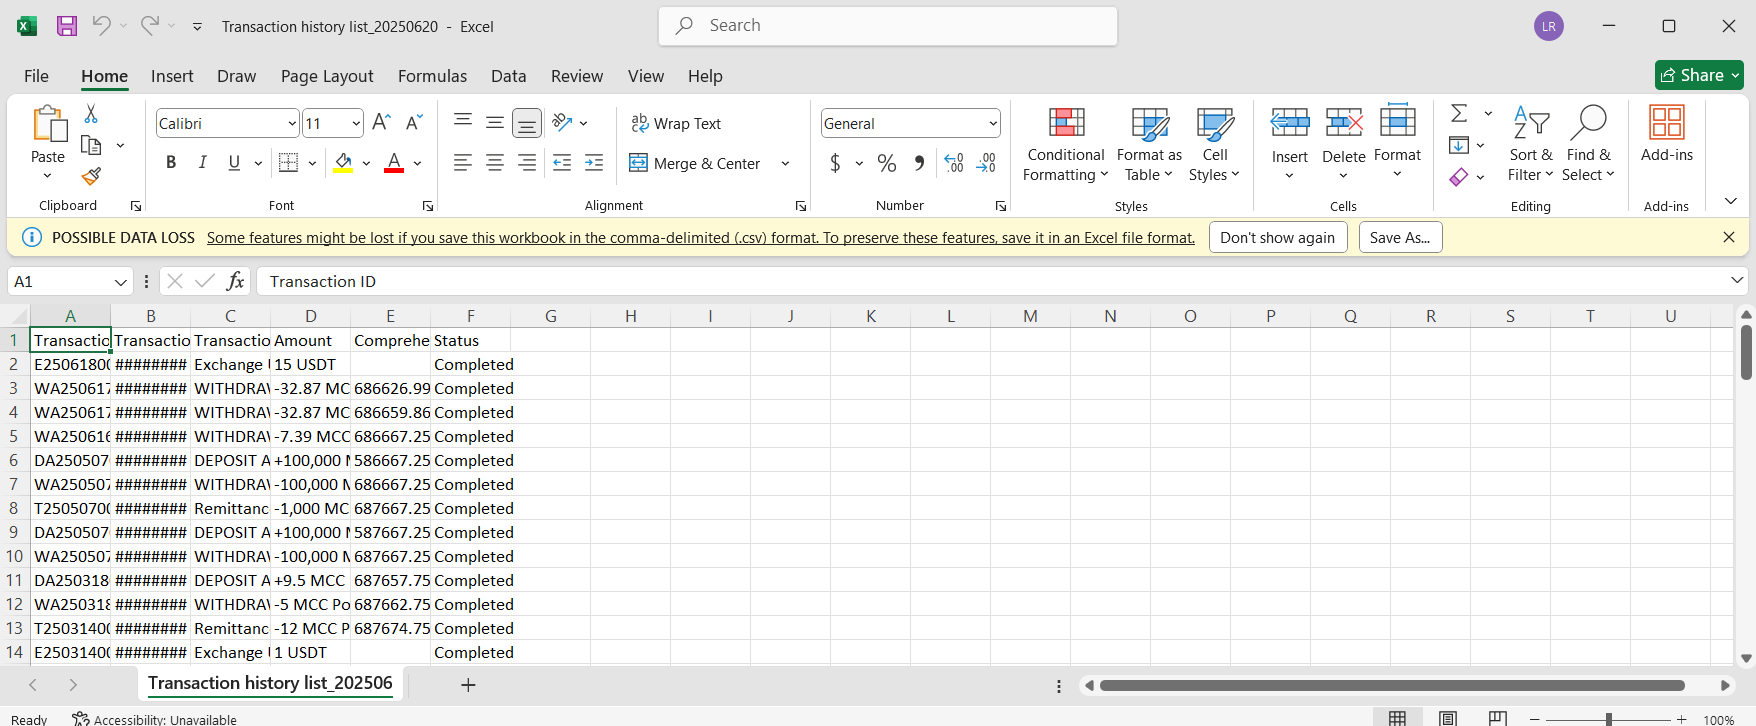This screenshot has height=726, width=1756.
Task: Open the File menu
Action: 36,76
